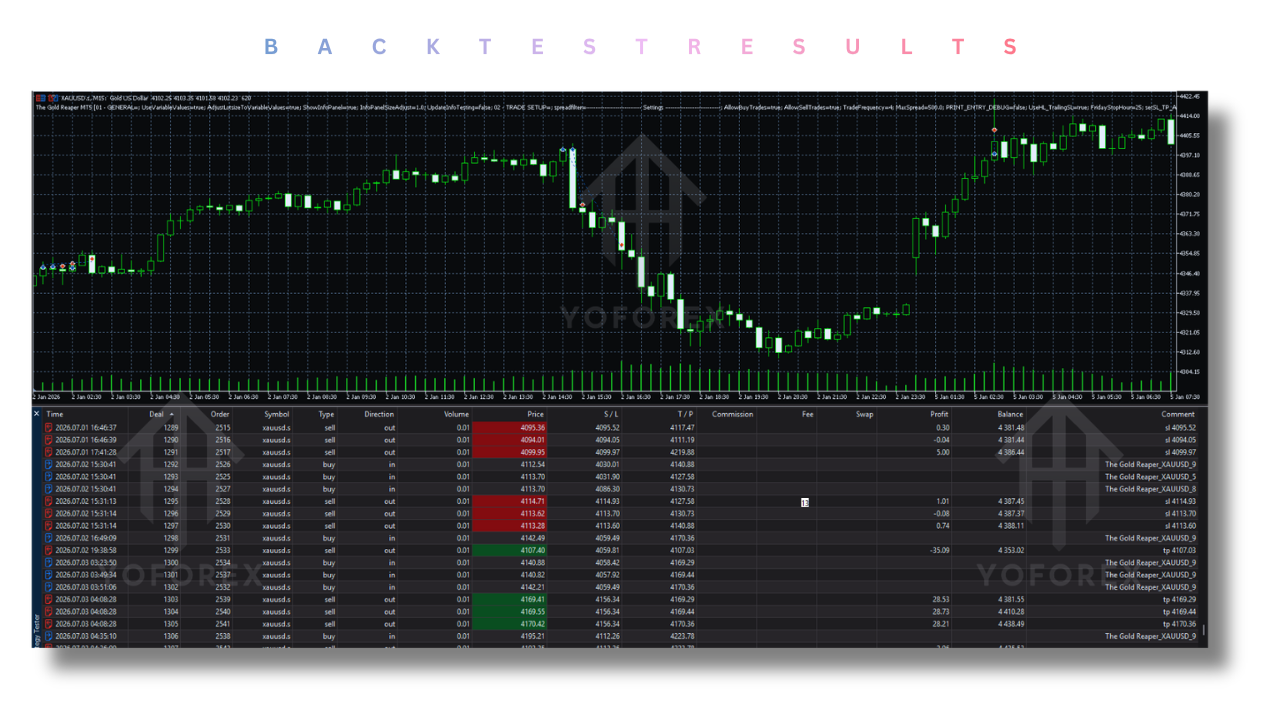Click the small '13' marker in Fee column
The height and width of the screenshot is (720, 1280).
(805, 502)
